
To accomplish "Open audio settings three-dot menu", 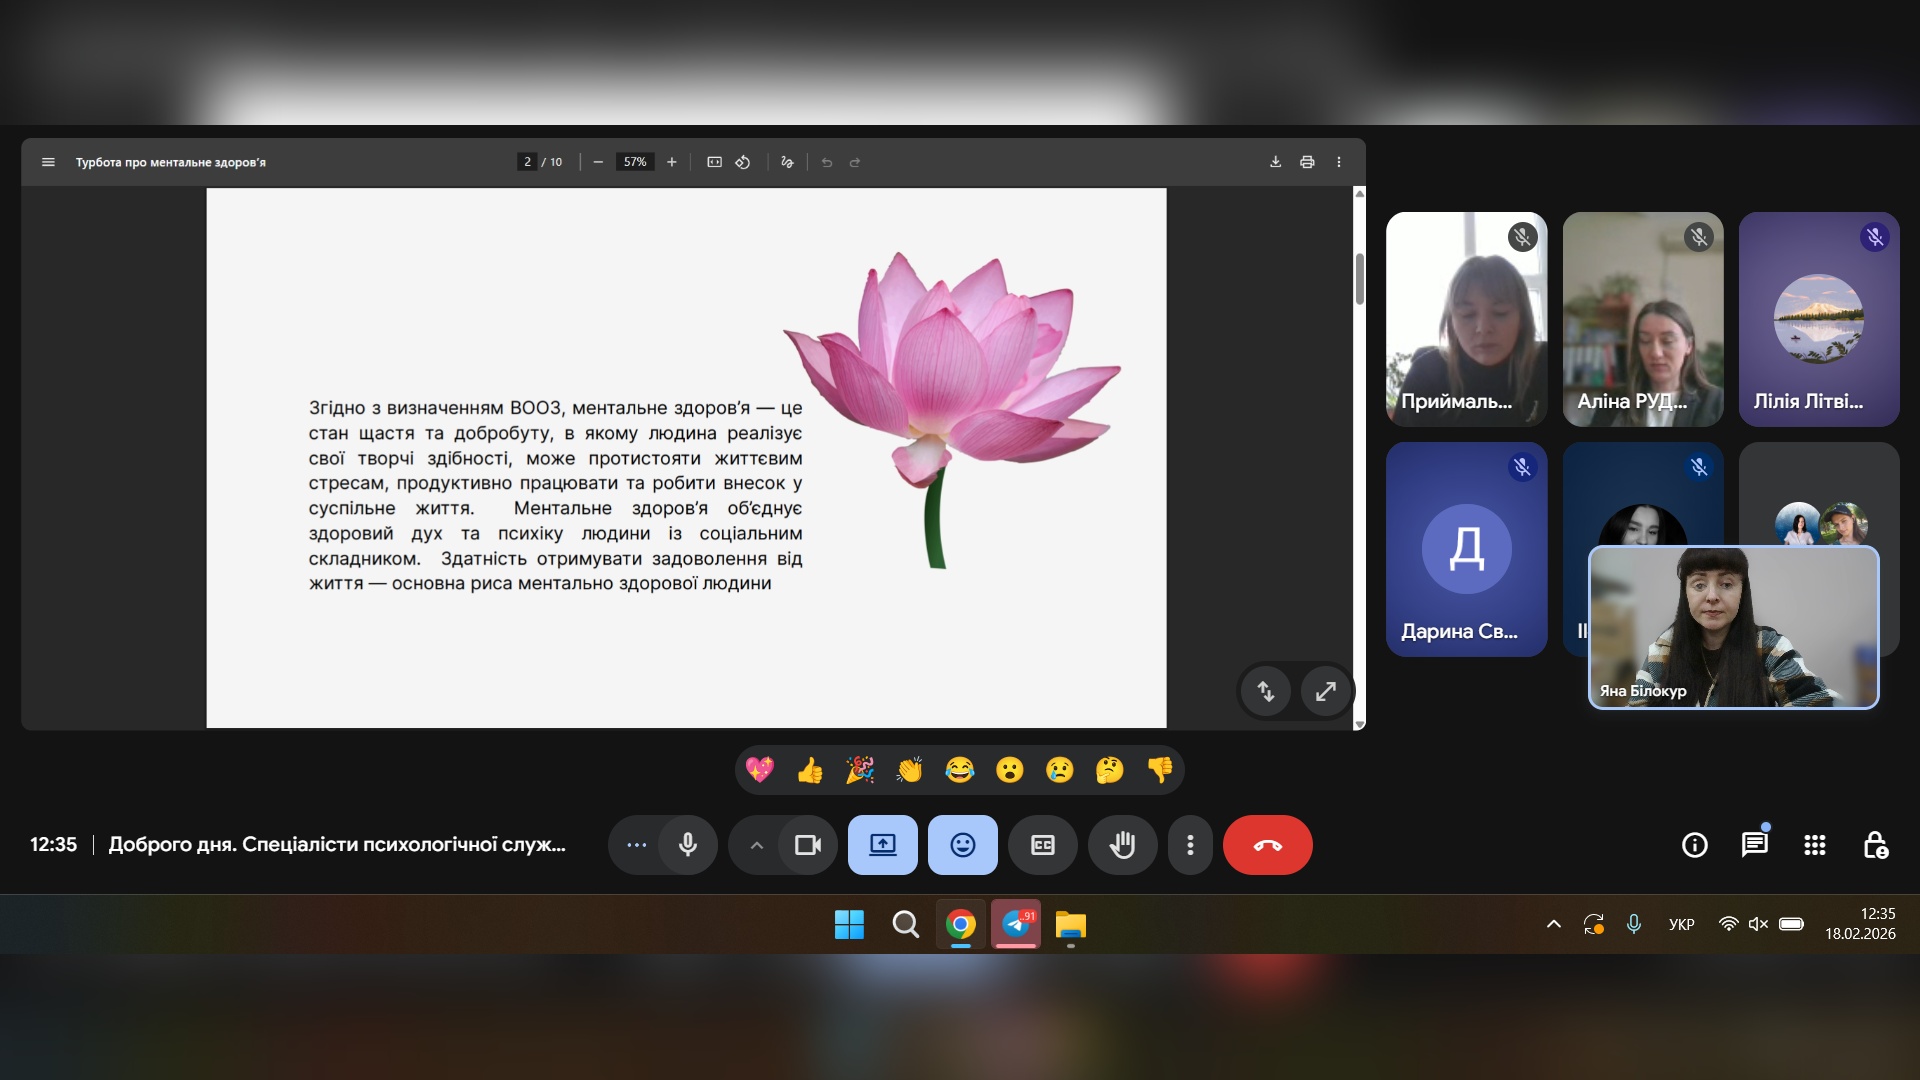I will [637, 845].
